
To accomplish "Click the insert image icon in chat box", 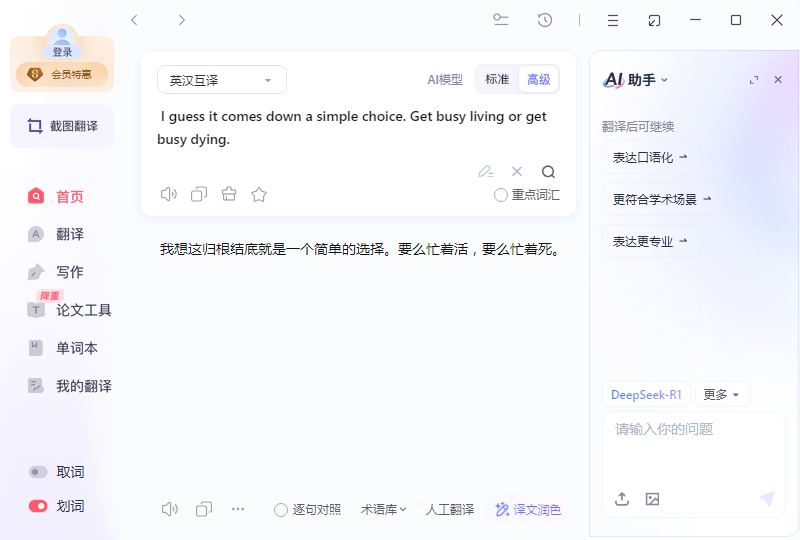I will [x=653, y=499].
